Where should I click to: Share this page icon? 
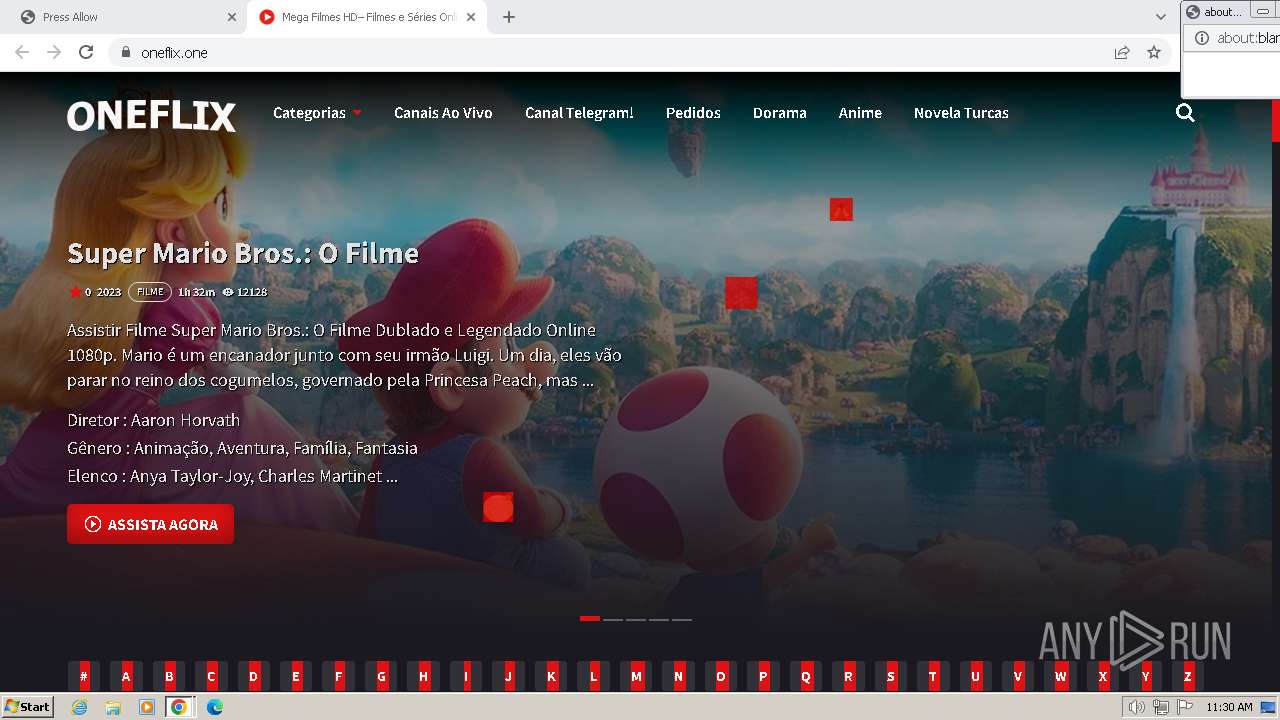pyautogui.click(x=1122, y=52)
